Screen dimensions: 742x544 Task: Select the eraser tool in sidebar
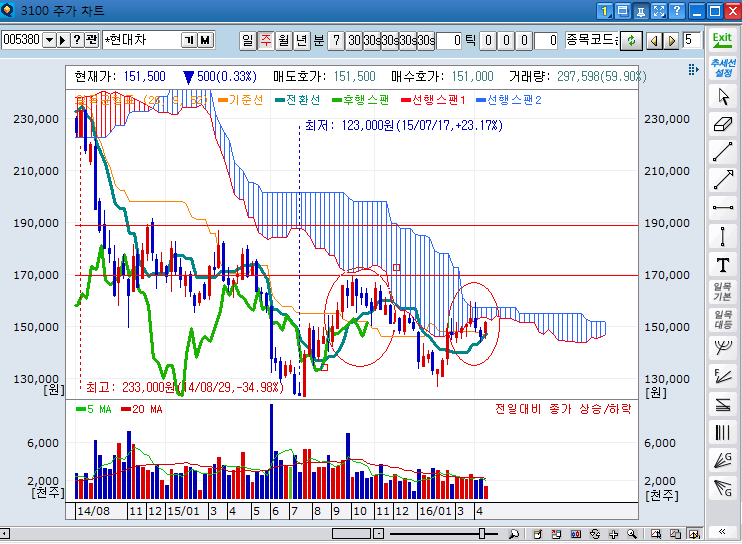point(722,125)
